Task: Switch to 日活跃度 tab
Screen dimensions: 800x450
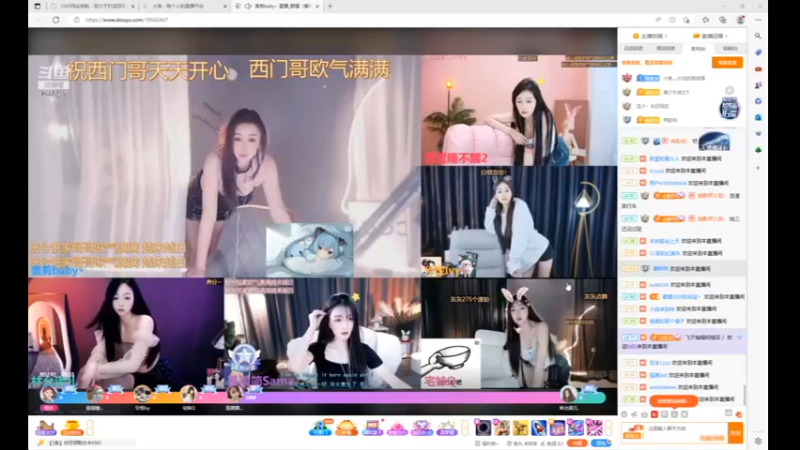Action: pos(634,48)
